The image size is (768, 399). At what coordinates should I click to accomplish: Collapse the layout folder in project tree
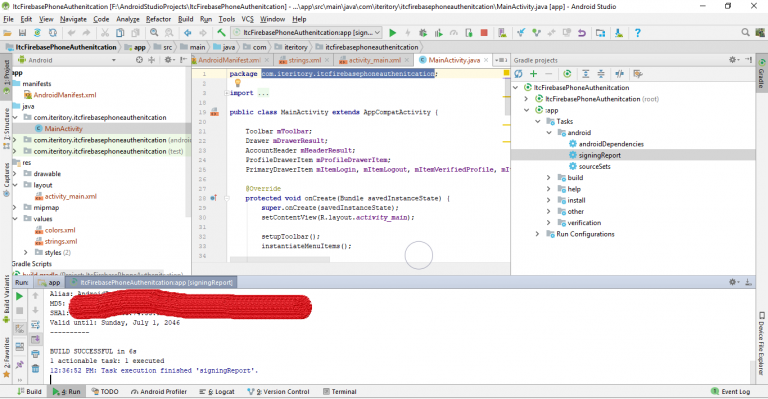(15, 185)
